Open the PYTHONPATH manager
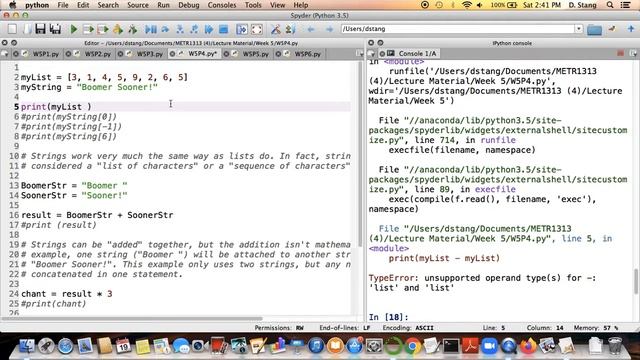The width and height of the screenshot is (640, 360). (290, 29)
